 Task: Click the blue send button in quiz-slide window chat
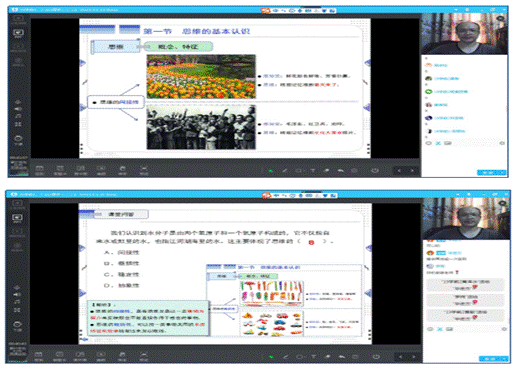494,359
